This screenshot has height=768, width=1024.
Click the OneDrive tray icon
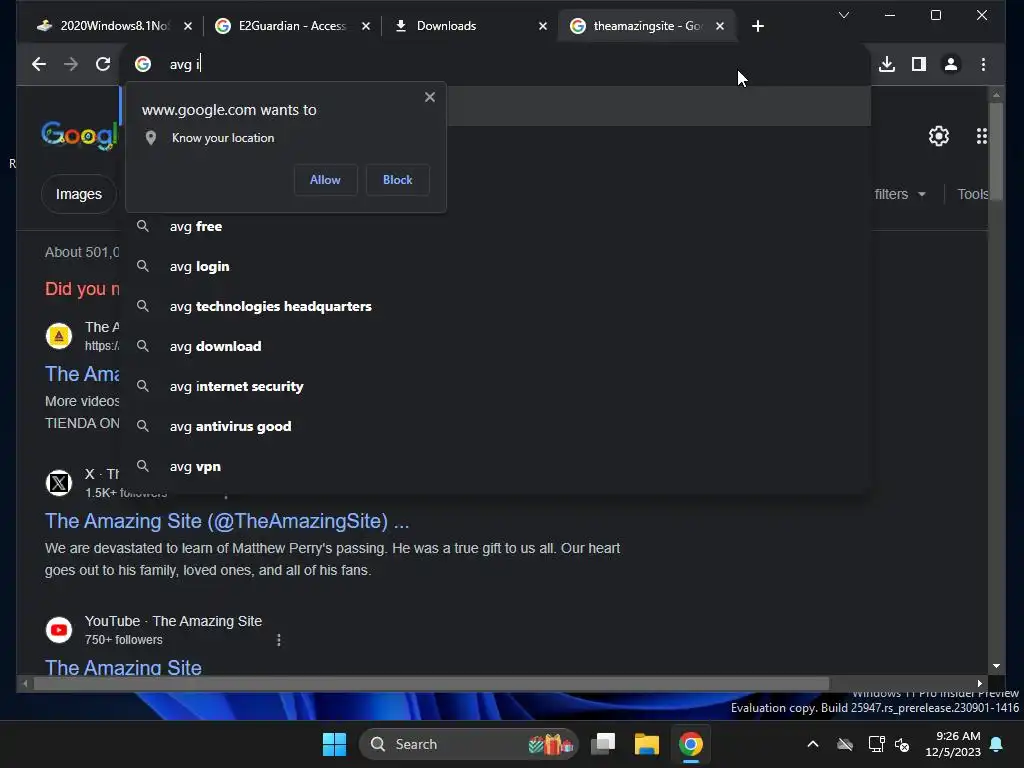(x=845, y=744)
